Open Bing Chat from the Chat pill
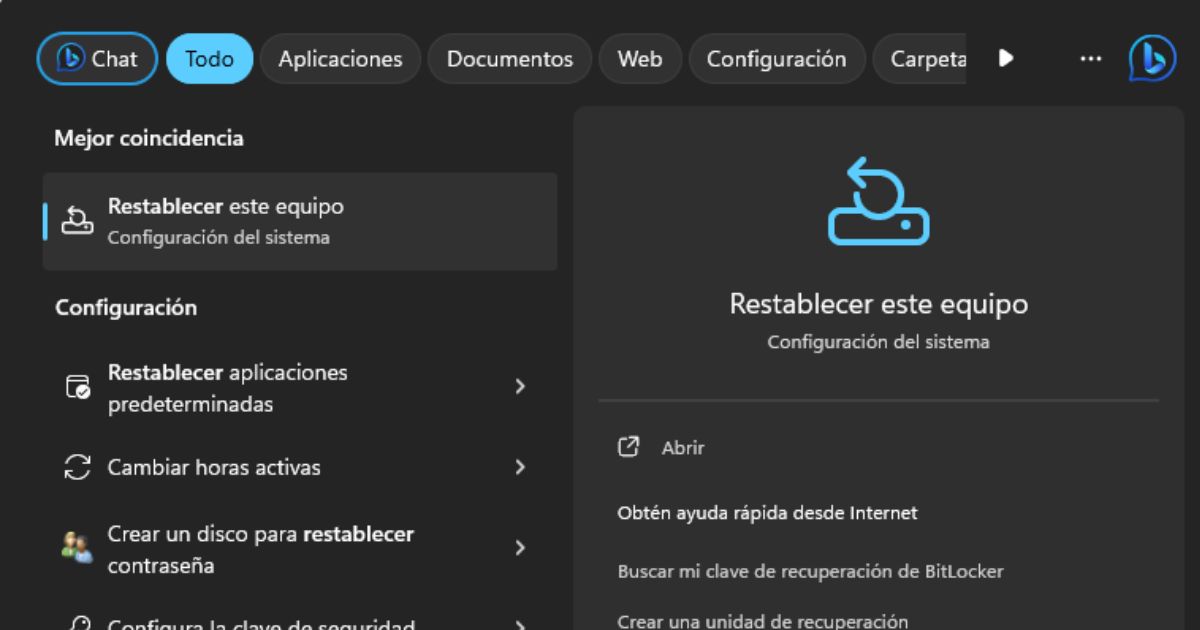This screenshot has height=630, width=1200. point(97,59)
